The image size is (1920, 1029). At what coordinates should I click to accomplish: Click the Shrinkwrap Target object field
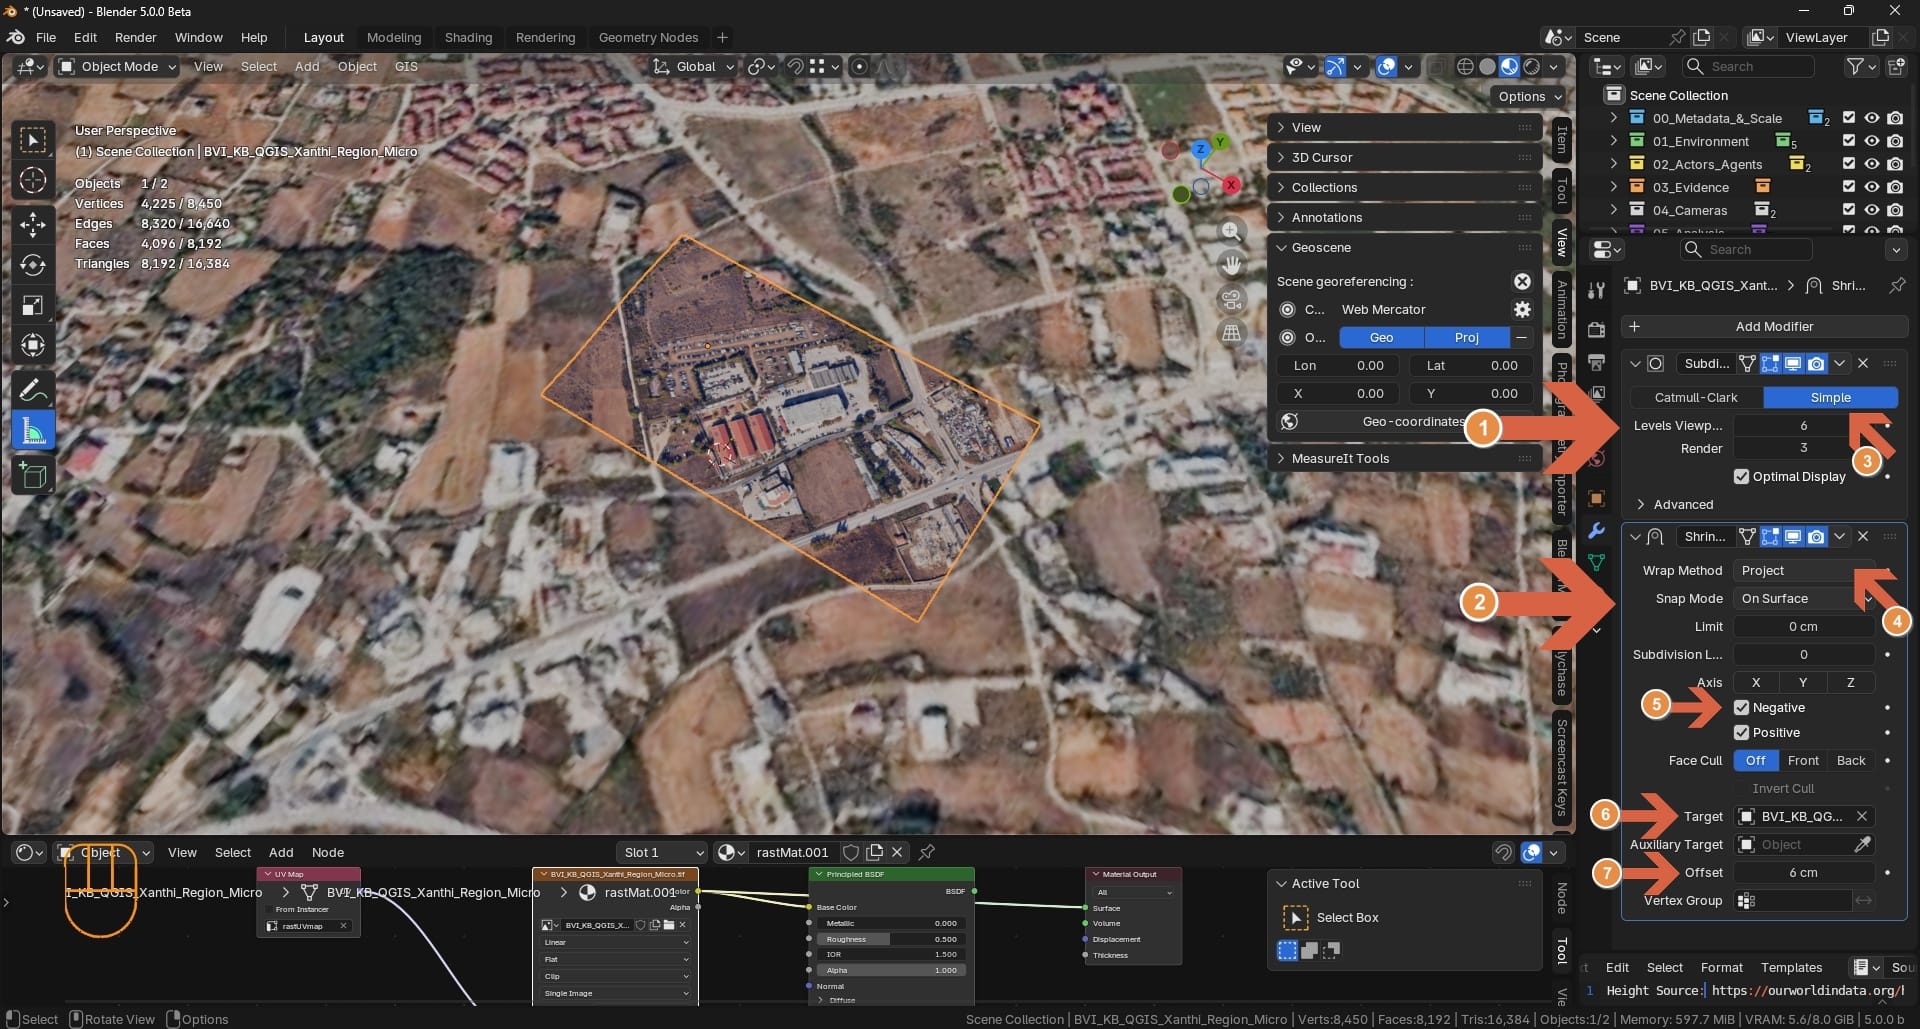click(1804, 817)
